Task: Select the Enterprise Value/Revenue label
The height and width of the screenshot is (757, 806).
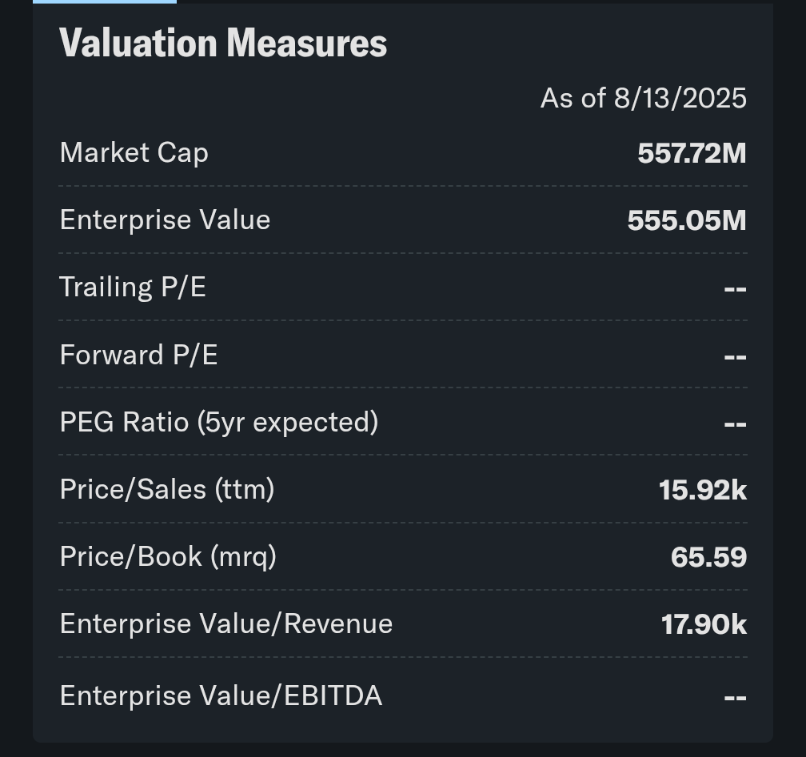Action: click(x=226, y=624)
